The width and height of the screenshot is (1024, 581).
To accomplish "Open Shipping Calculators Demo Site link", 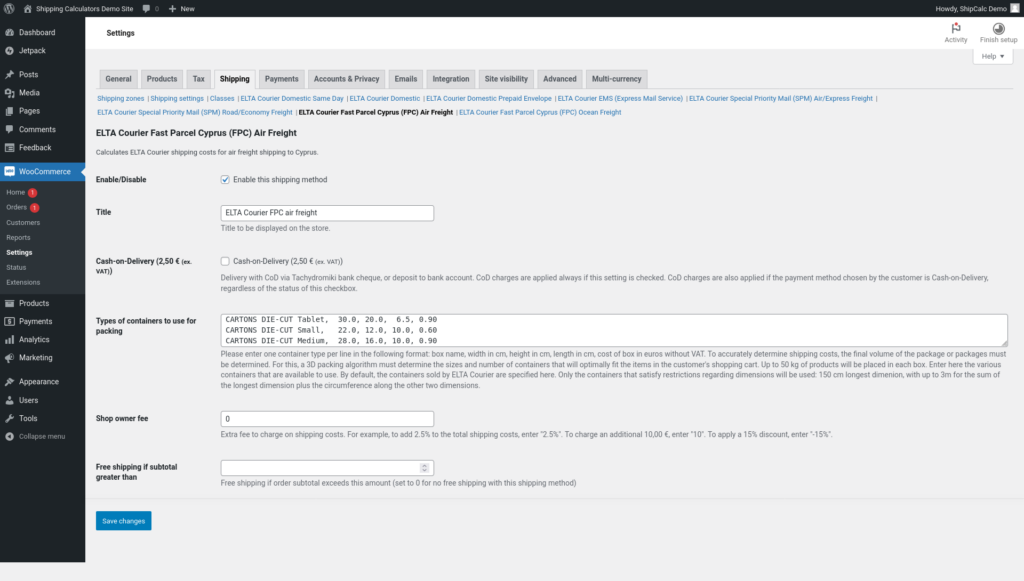I will 84,8.
